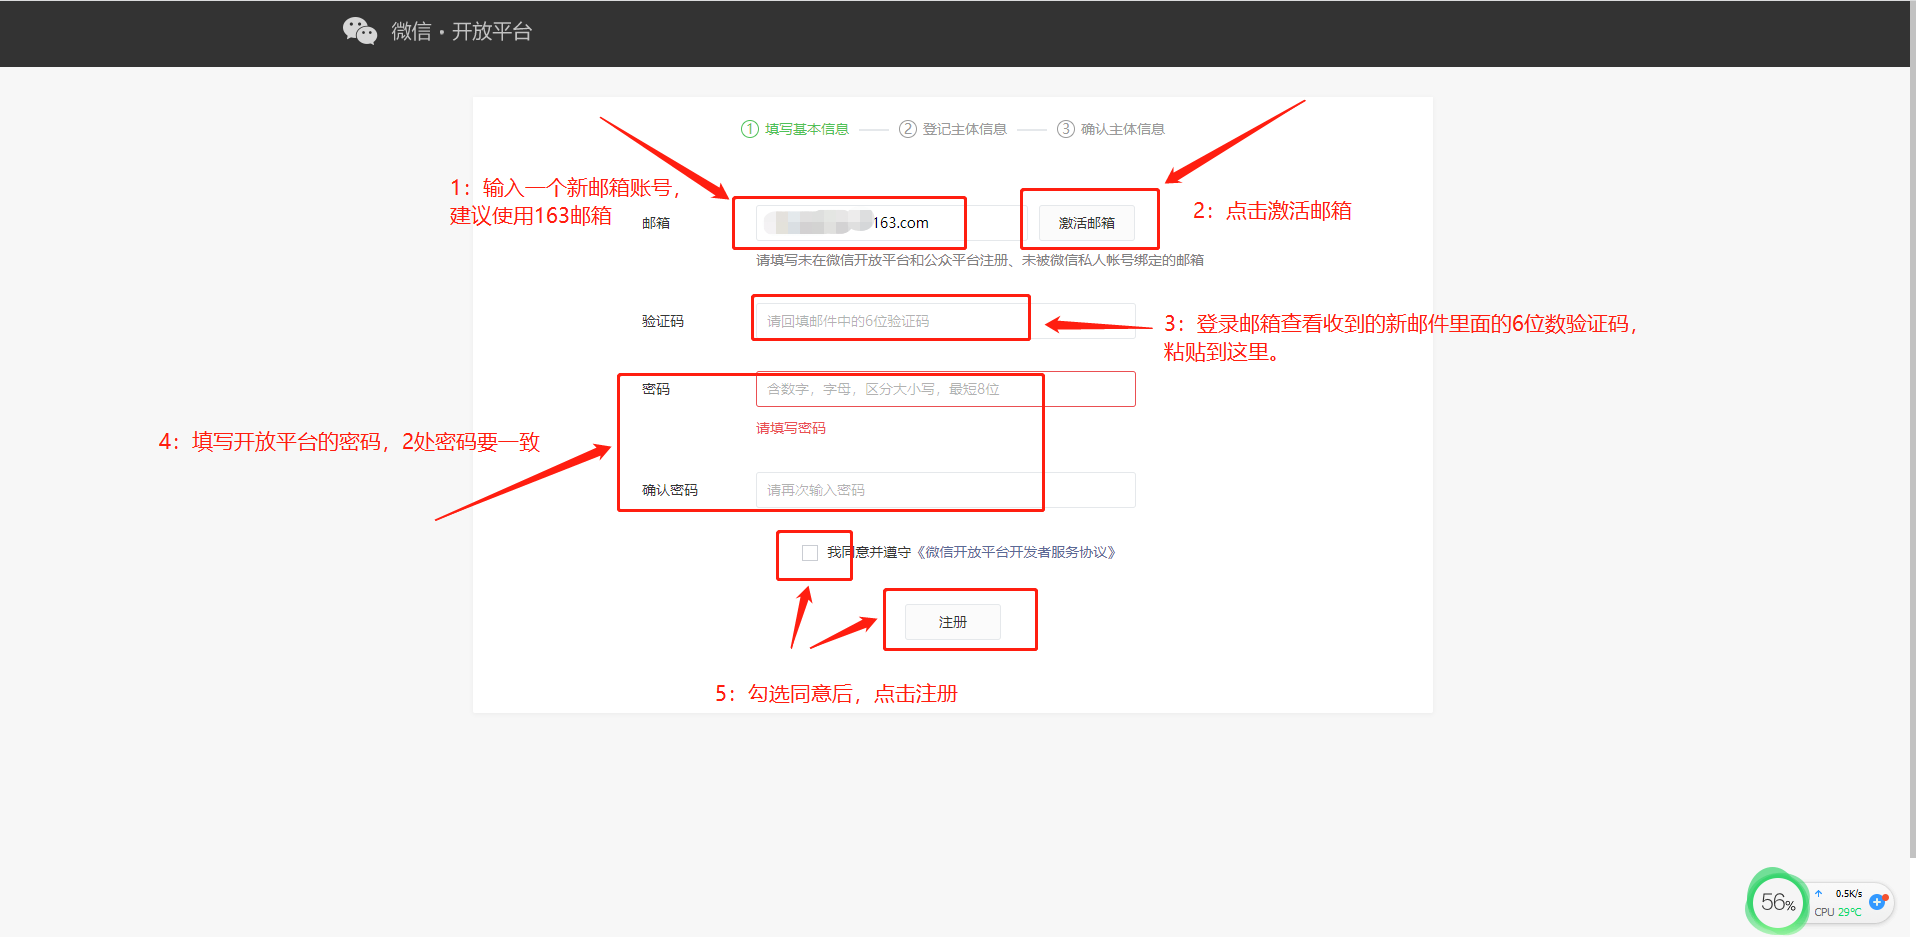The width and height of the screenshot is (1916, 937).
Task: Focus the 邮箱 email input field
Action: (x=885, y=223)
